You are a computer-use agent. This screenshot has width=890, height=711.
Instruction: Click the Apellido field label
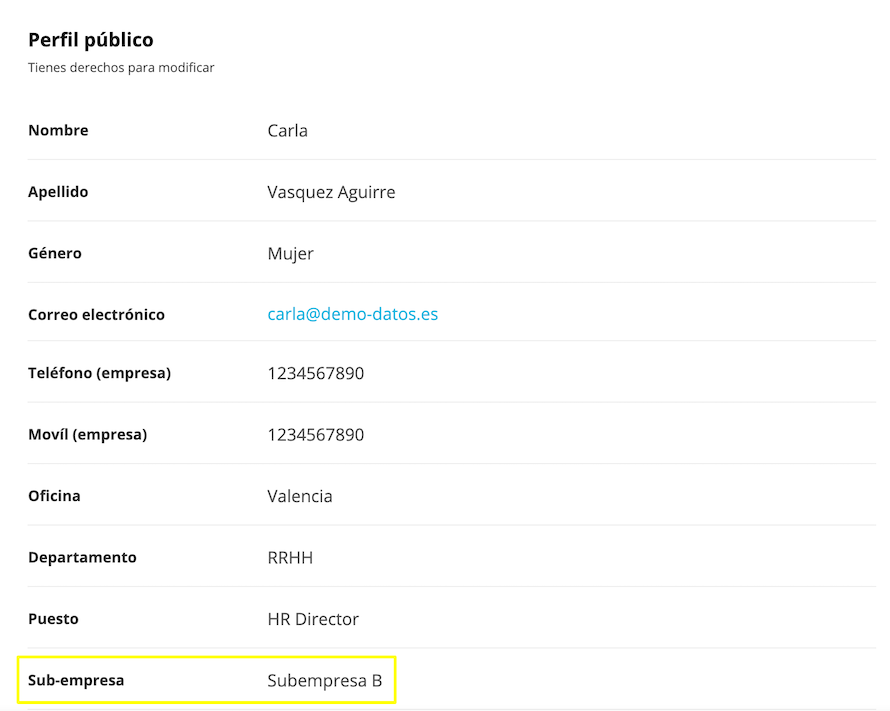coord(58,192)
